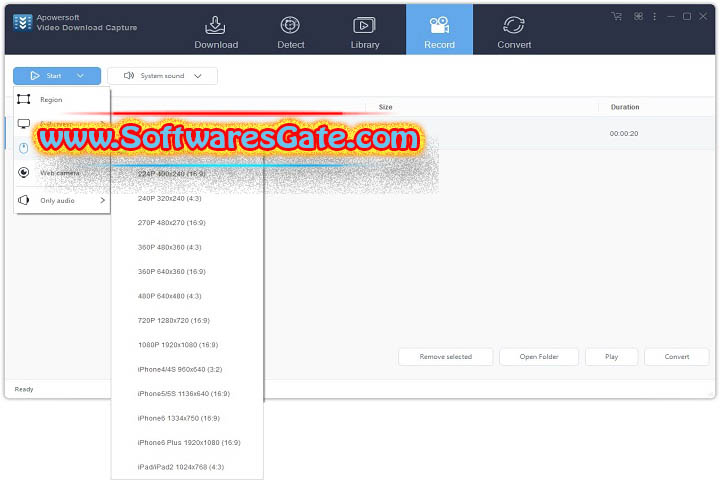
Task: Expand the Start button dropdown arrow
Action: (80, 76)
